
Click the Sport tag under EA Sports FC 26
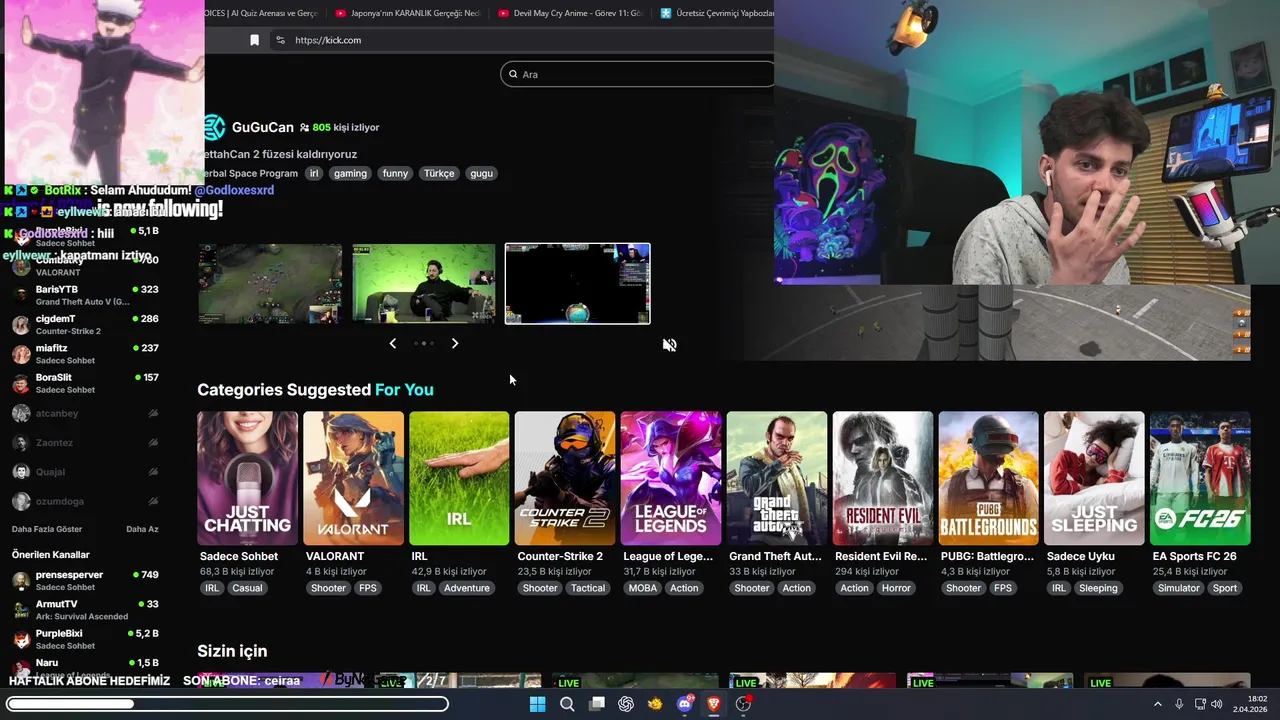pyautogui.click(x=1225, y=588)
